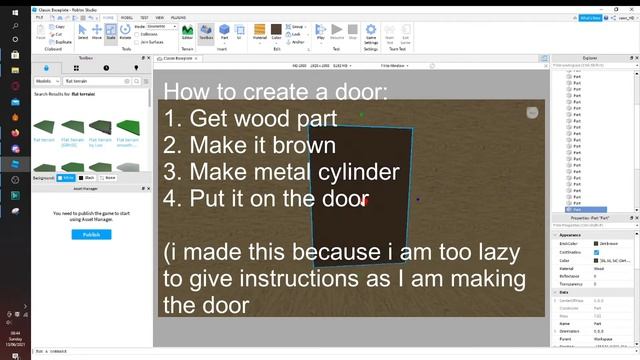
Task: Click the What's New button
Action: [x=590, y=18]
